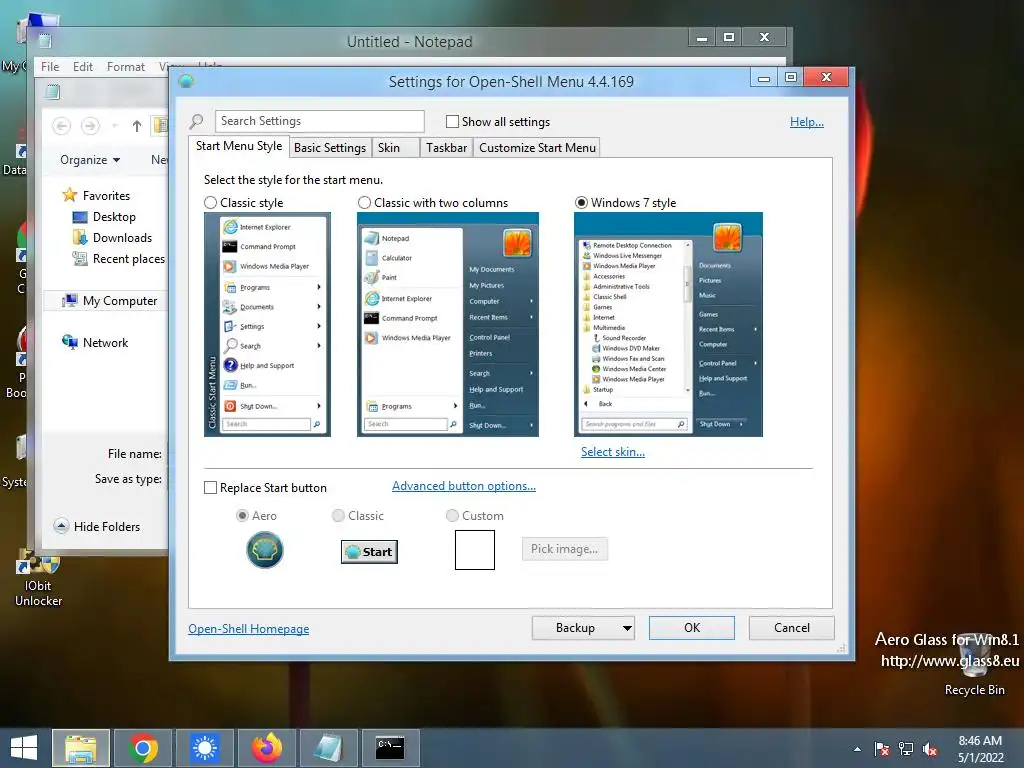Screen dimensions: 1024x768
Task: Open the Format menu in Notepad
Action: click(126, 67)
